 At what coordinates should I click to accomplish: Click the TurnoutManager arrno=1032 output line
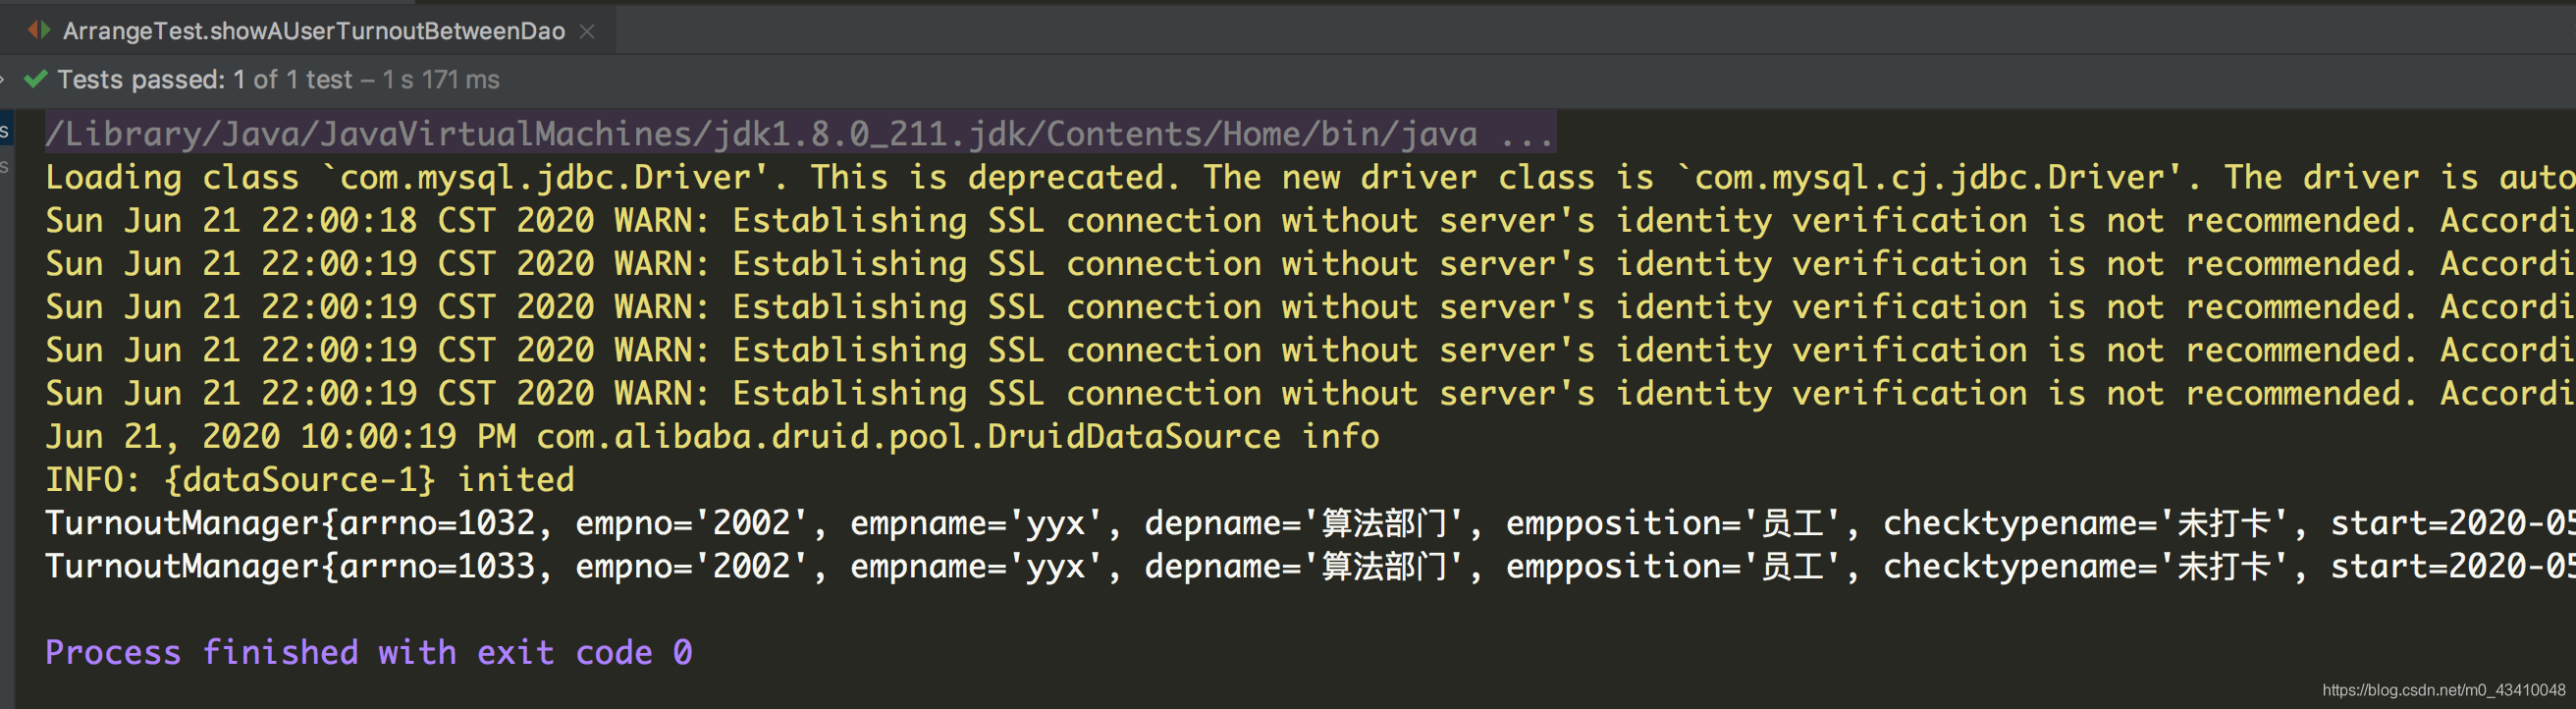pyautogui.click(x=1310, y=523)
